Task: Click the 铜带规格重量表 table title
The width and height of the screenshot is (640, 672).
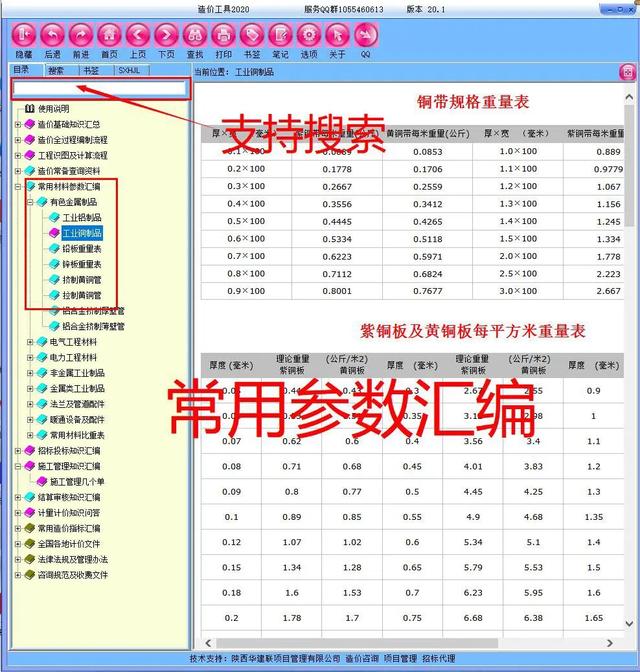Action: (473, 102)
